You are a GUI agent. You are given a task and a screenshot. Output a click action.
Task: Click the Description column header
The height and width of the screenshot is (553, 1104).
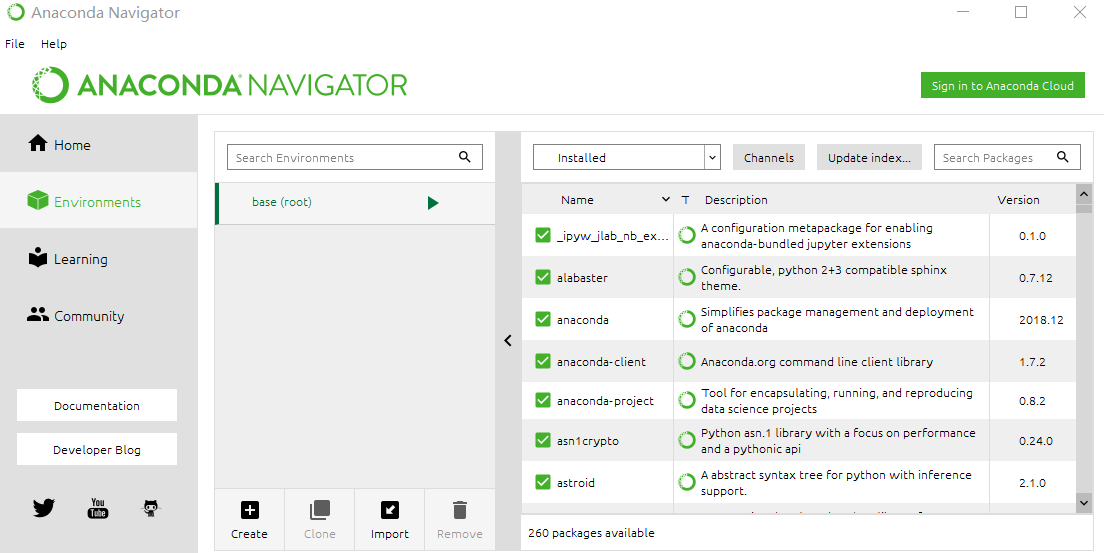(x=736, y=200)
